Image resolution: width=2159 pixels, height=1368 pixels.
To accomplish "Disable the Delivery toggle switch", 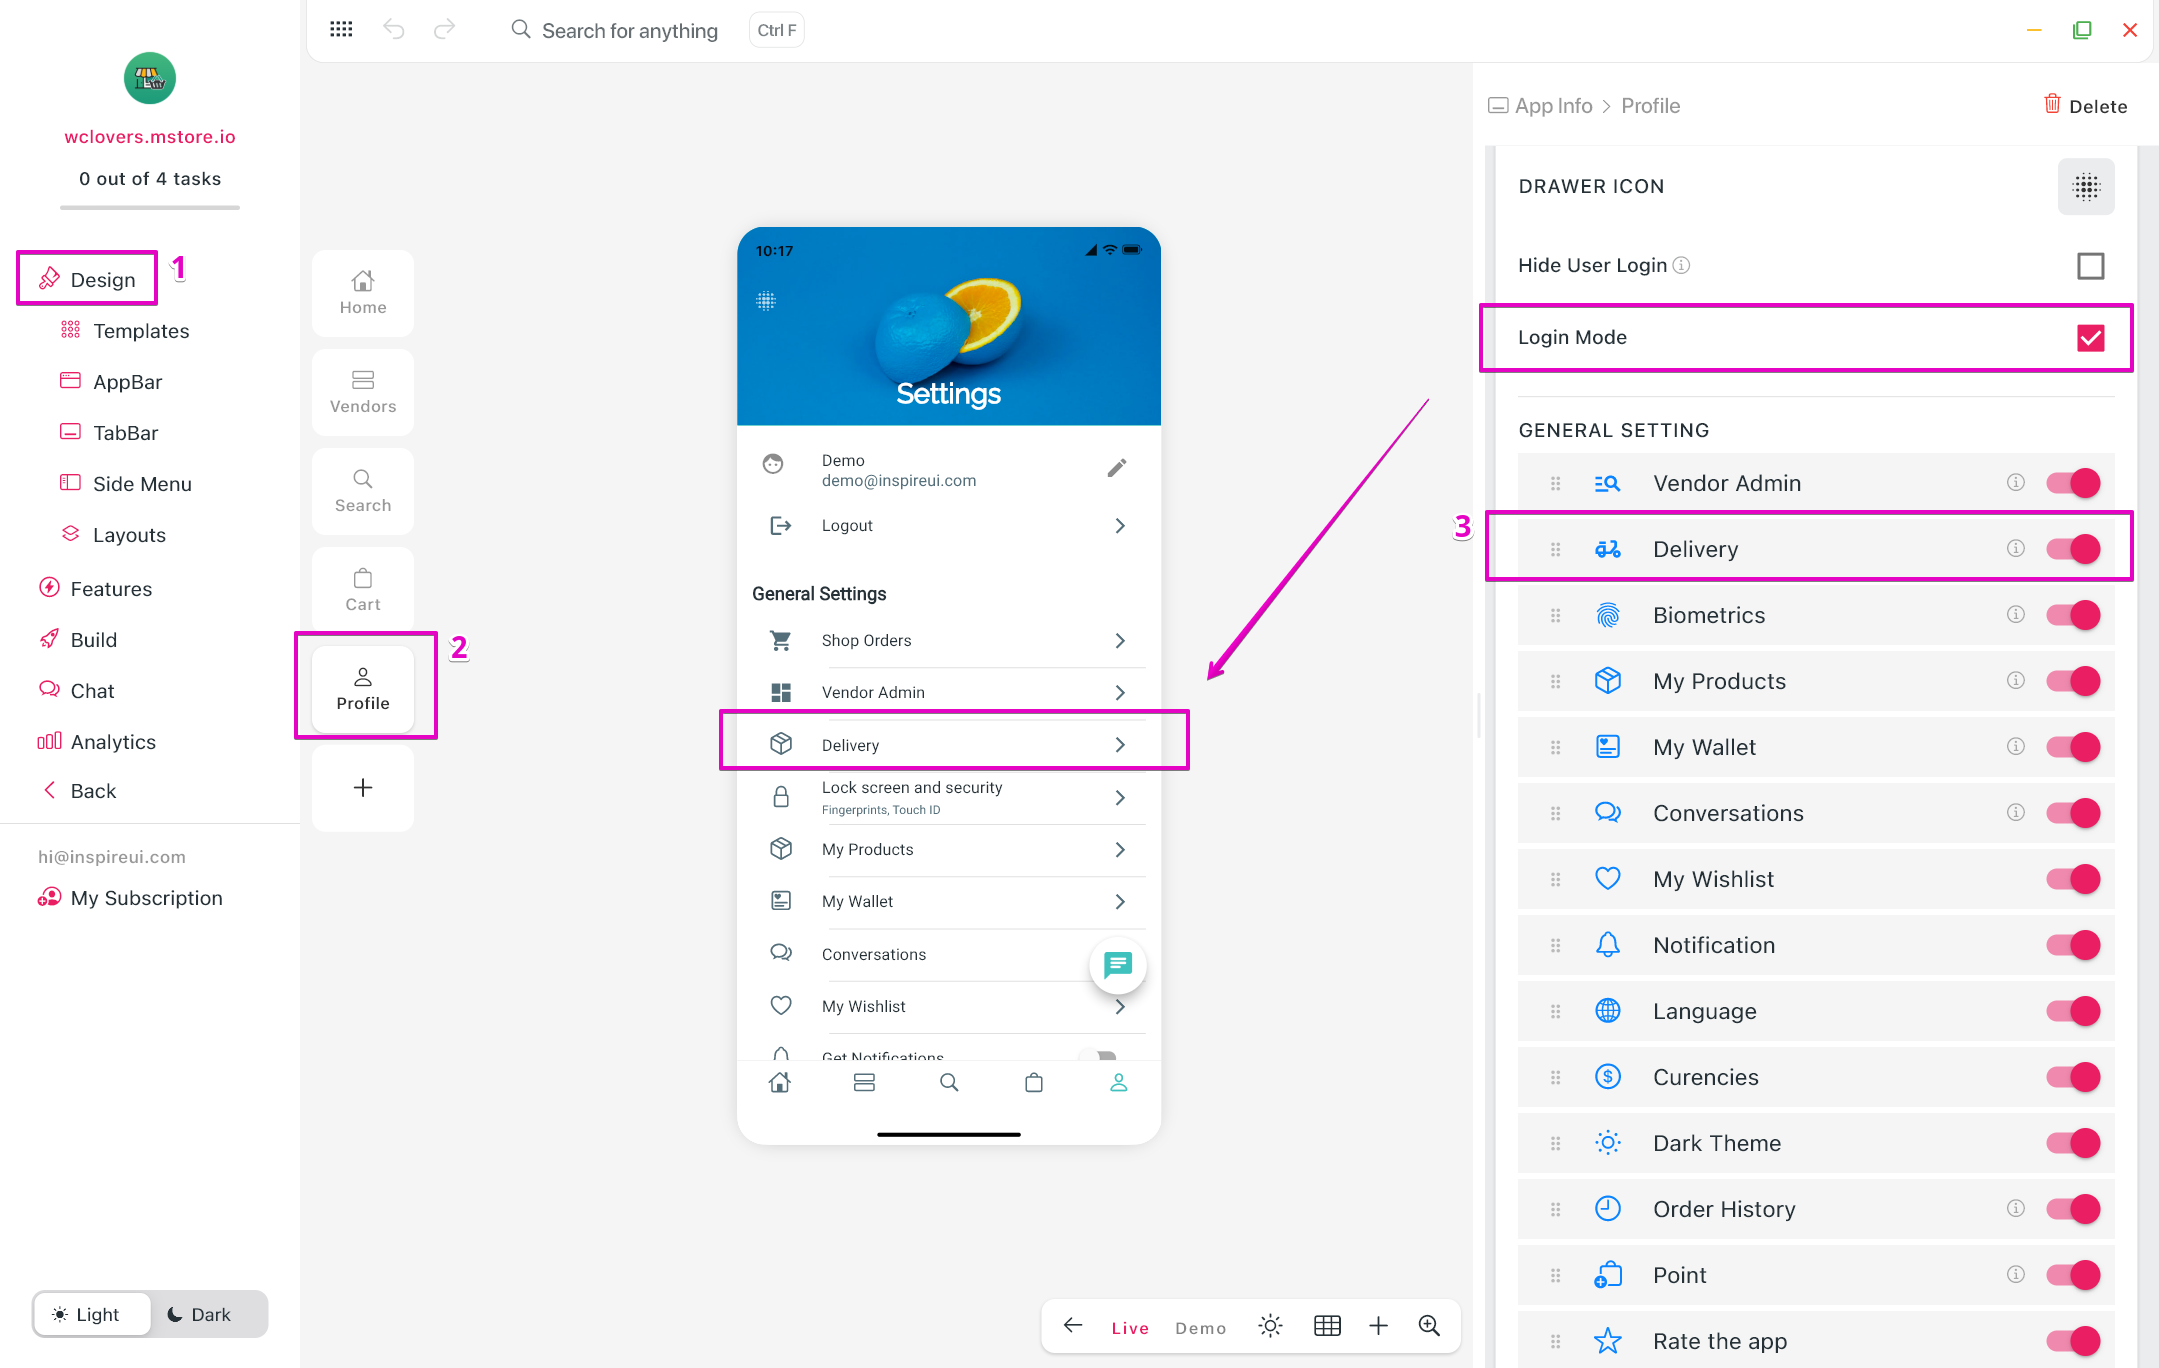I will tap(2073, 549).
